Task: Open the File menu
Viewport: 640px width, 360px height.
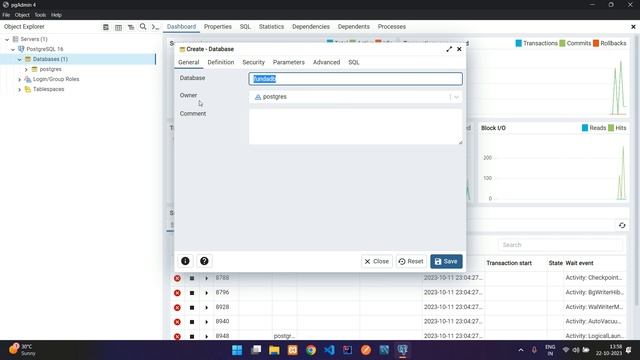Action: coord(6,15)
